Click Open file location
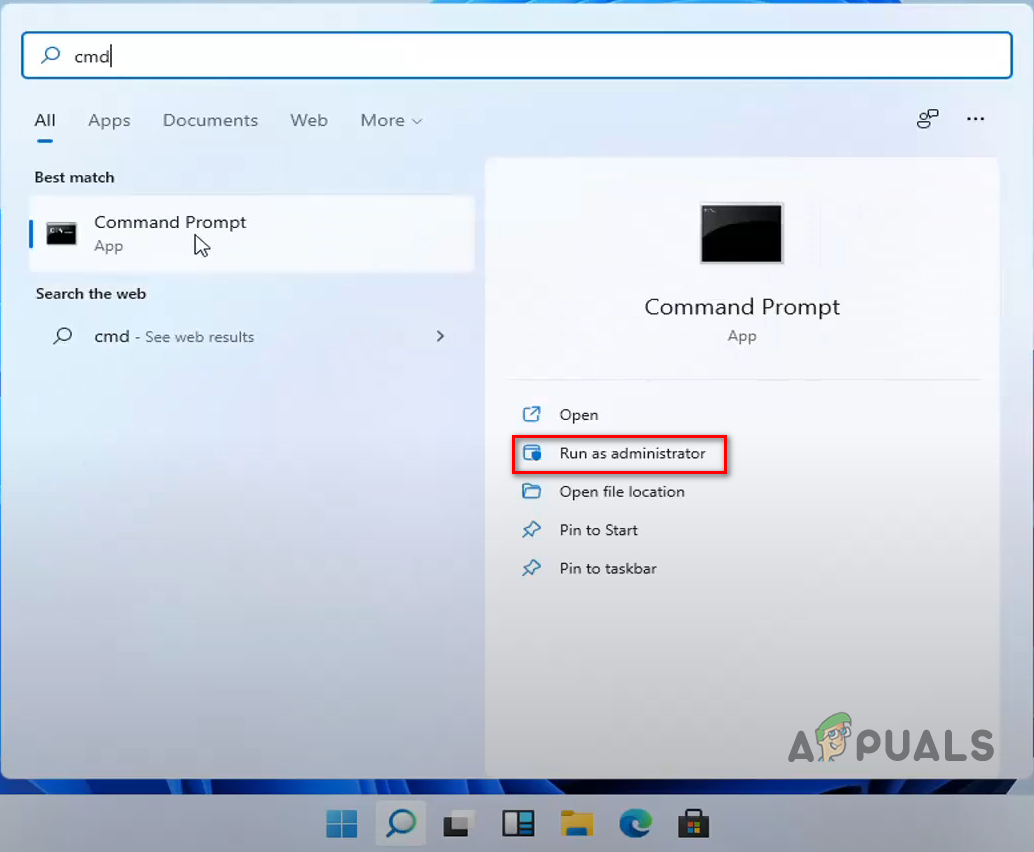The height and width of the screenshot is (852, 1034). pyautogui.click(x=622, y=492)
